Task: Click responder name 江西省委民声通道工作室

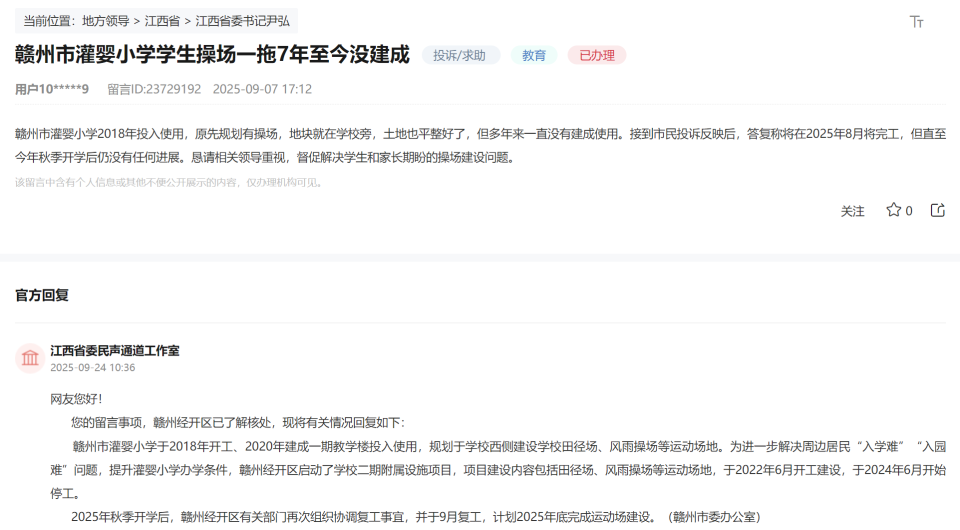Action: 114,351
